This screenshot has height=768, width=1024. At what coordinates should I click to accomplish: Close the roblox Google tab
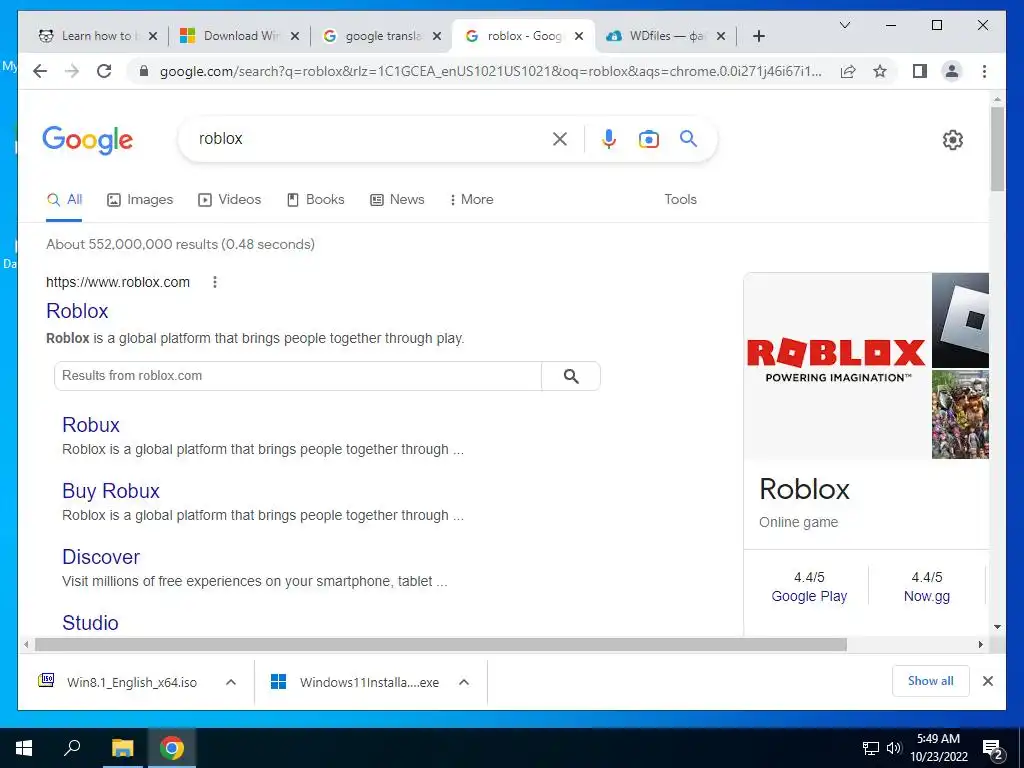[x=579, y=36]
